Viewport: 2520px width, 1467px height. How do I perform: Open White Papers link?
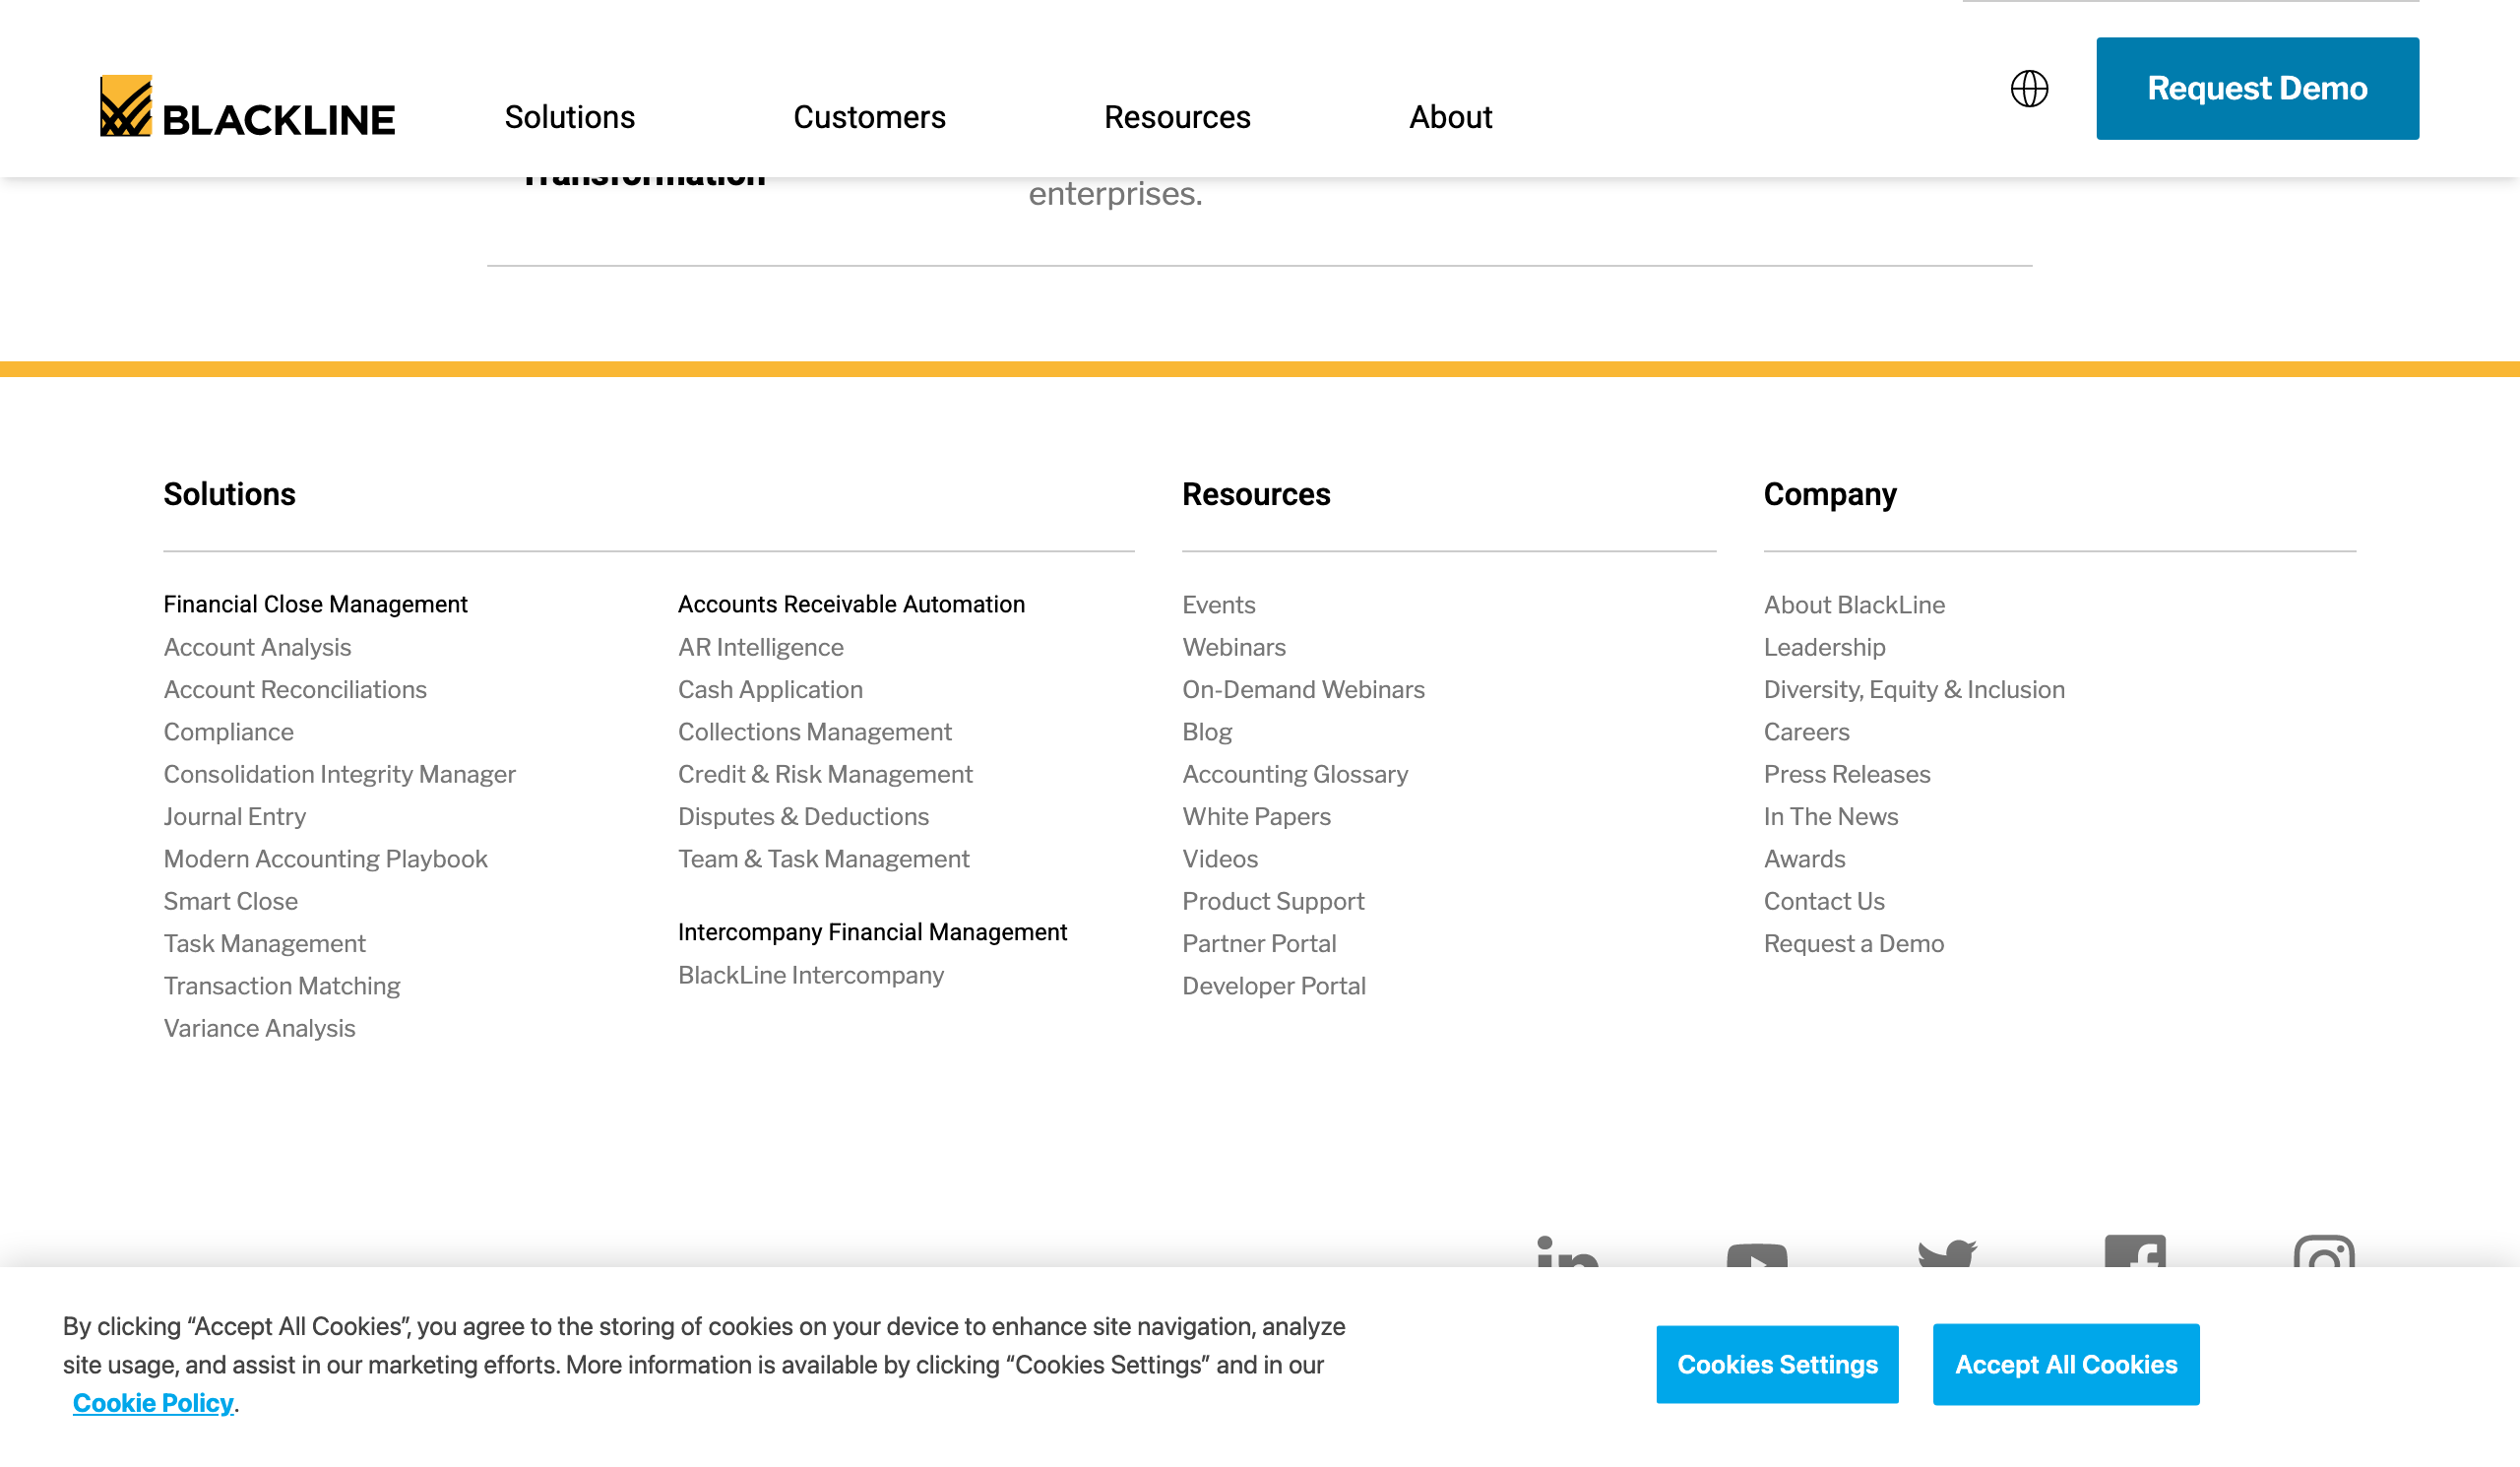click(x=1256, y=816)
